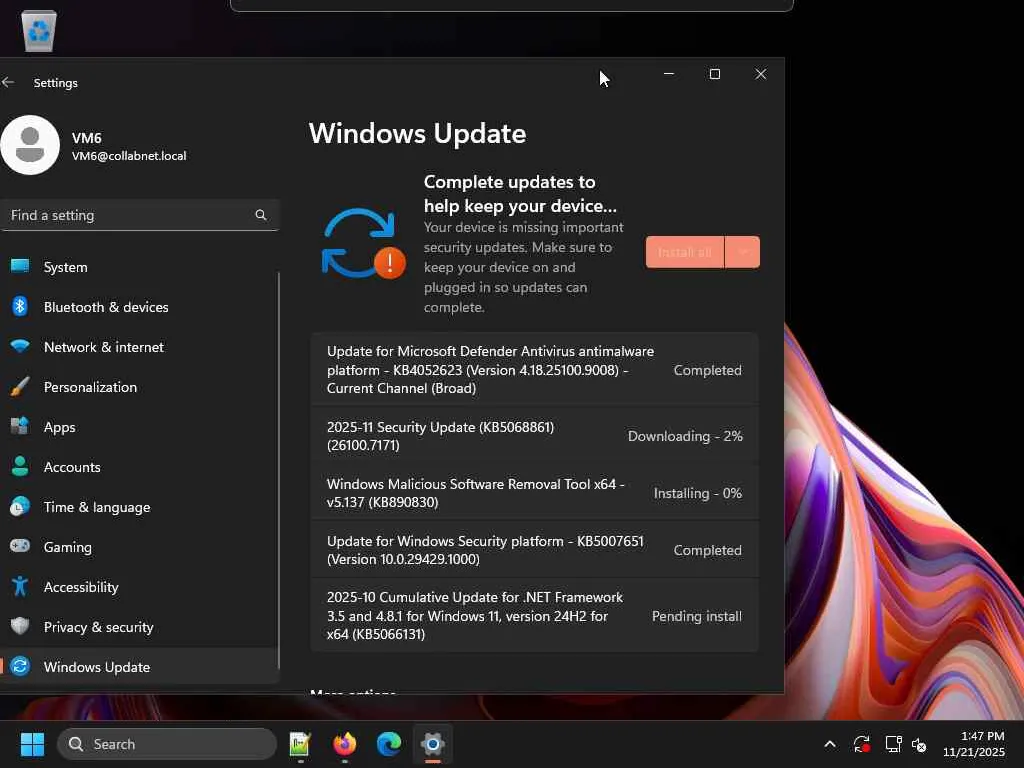Click the muted speaker tray icon
Viewport: 1024px width, 768px height.
coord(919,744)
